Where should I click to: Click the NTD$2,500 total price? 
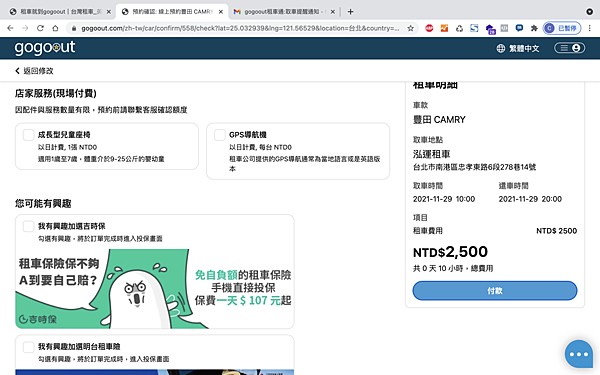(x=450, y=252)
